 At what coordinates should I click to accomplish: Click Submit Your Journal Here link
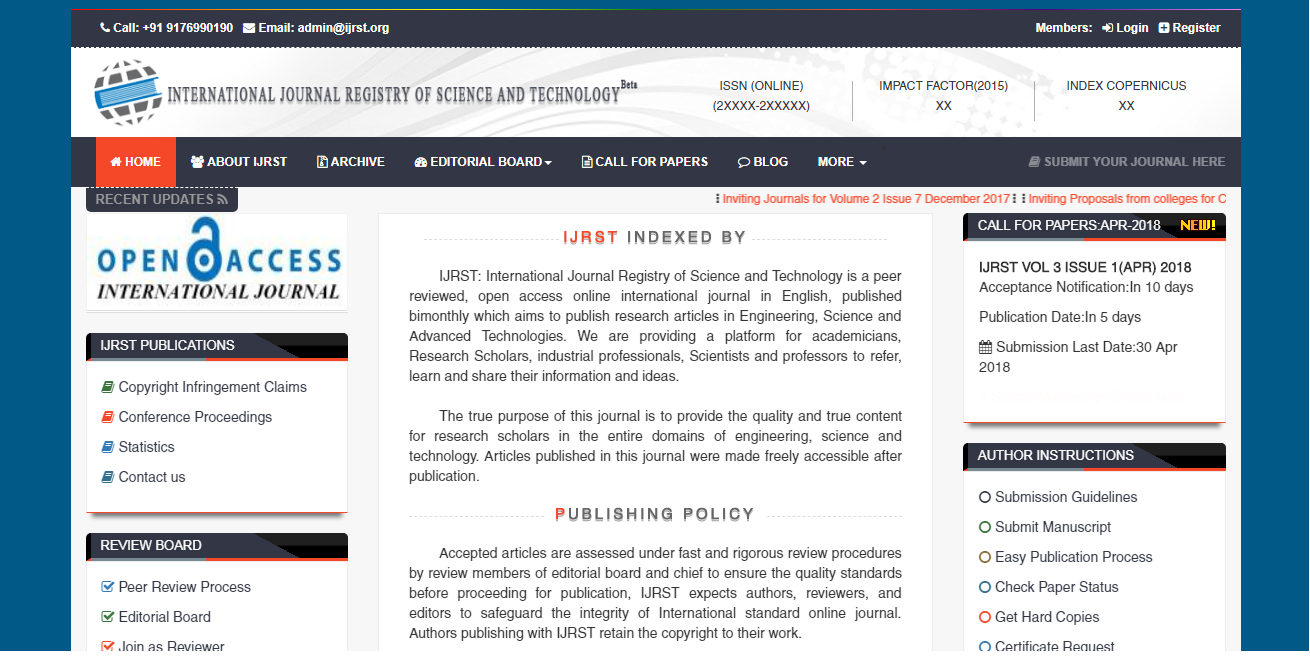coord(1127,162)
